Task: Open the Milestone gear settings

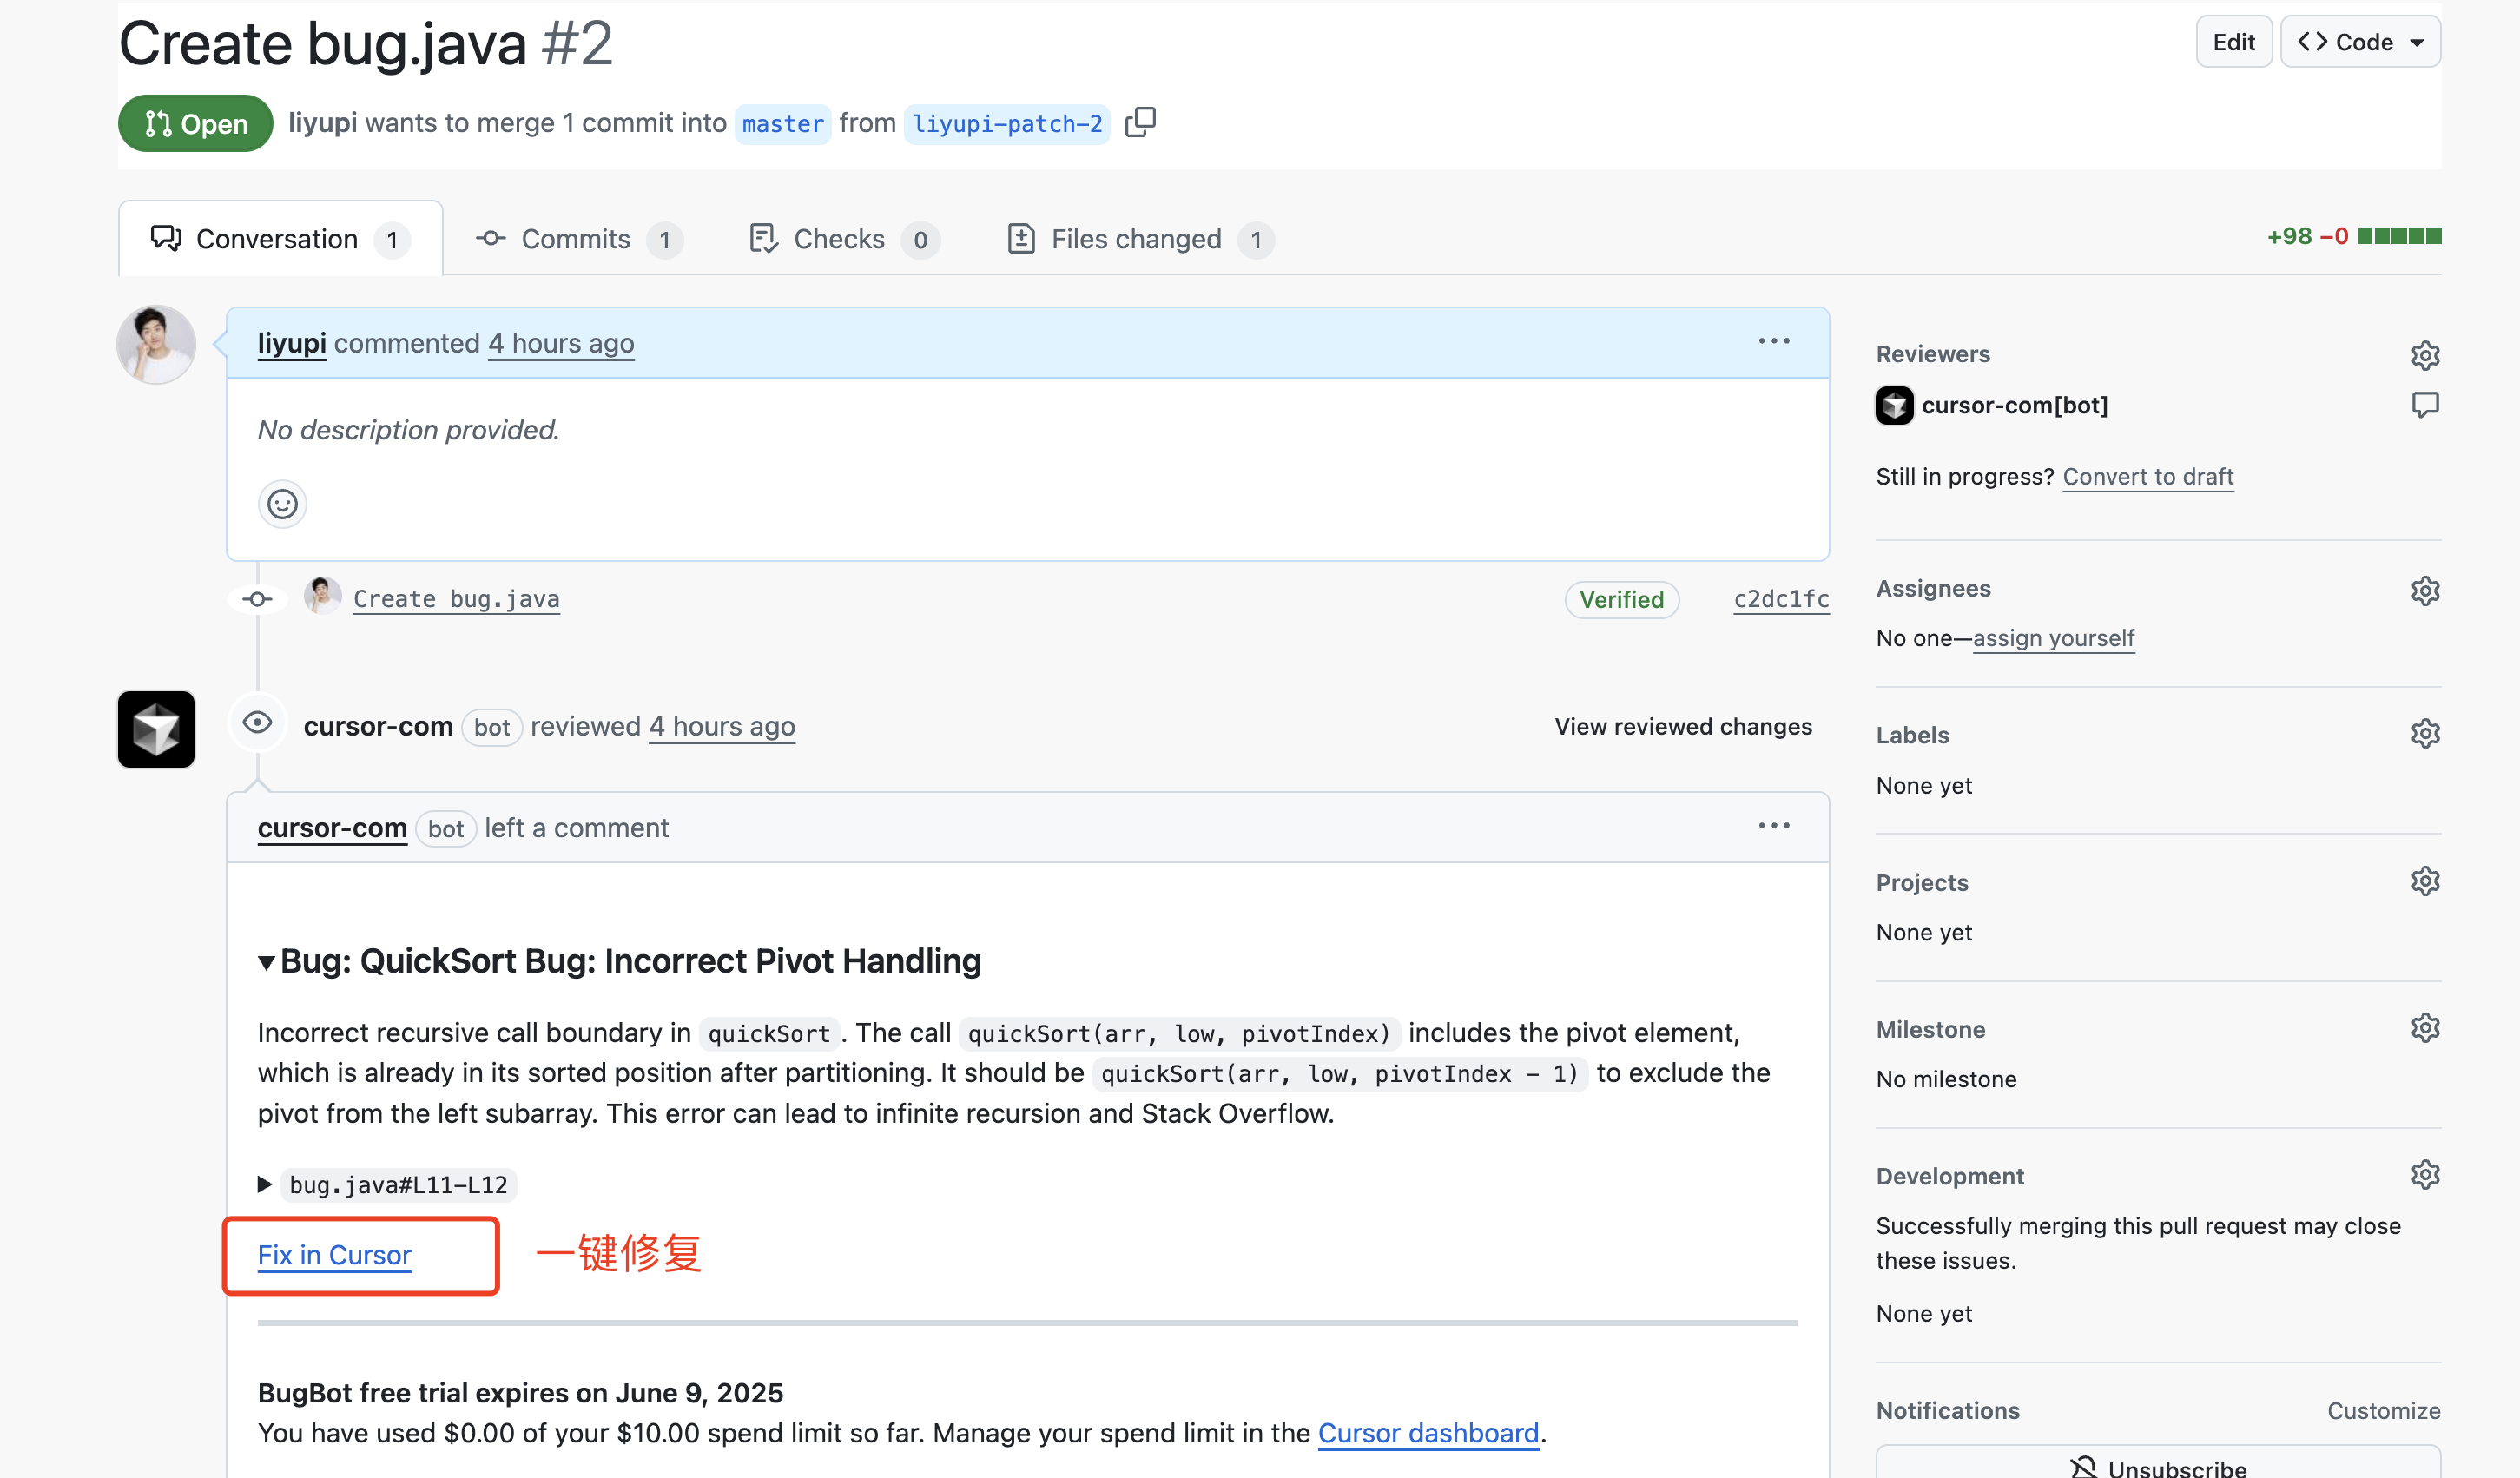Action: pyautogui.click(x=2425, y=1028)
